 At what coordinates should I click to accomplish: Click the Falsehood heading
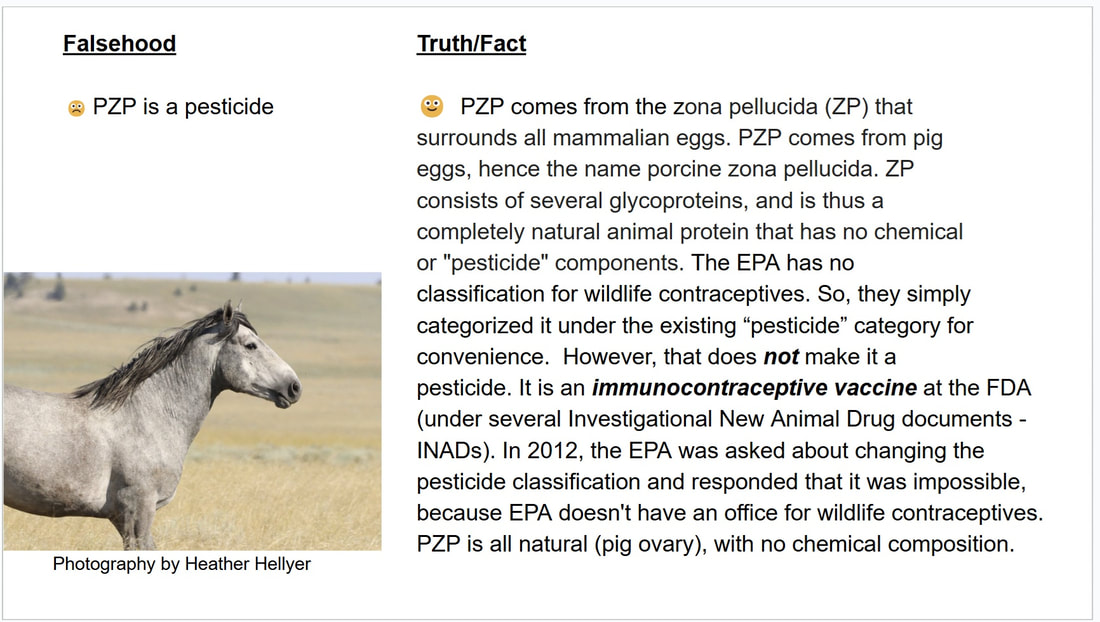coord(119,43)
